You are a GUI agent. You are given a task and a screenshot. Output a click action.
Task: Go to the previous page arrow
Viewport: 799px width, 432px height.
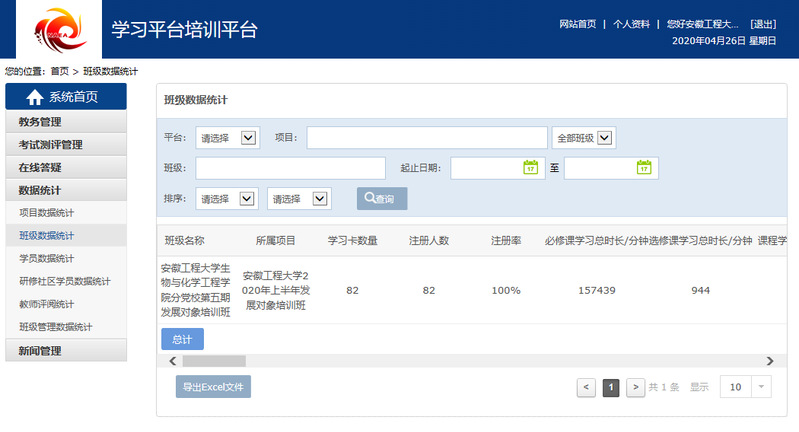(586, 387)
